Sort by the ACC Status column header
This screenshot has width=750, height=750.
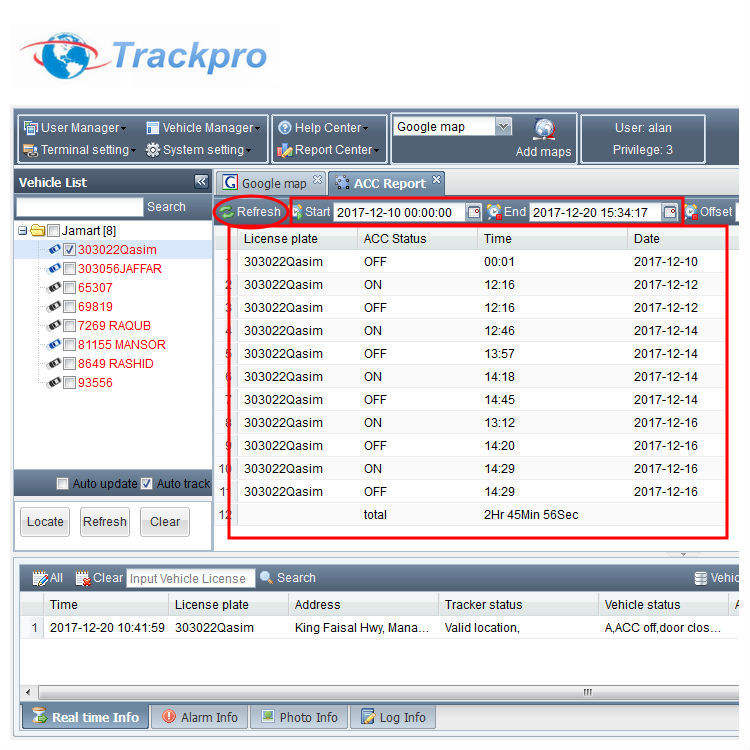tap(417, 239)
